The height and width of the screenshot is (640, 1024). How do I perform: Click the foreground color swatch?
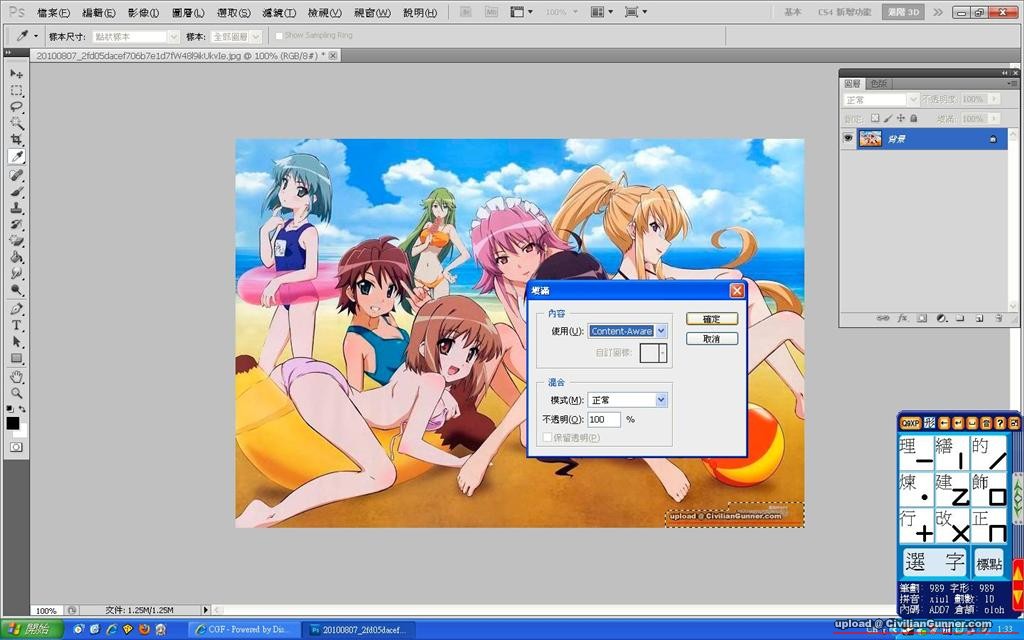coord(13,423)
